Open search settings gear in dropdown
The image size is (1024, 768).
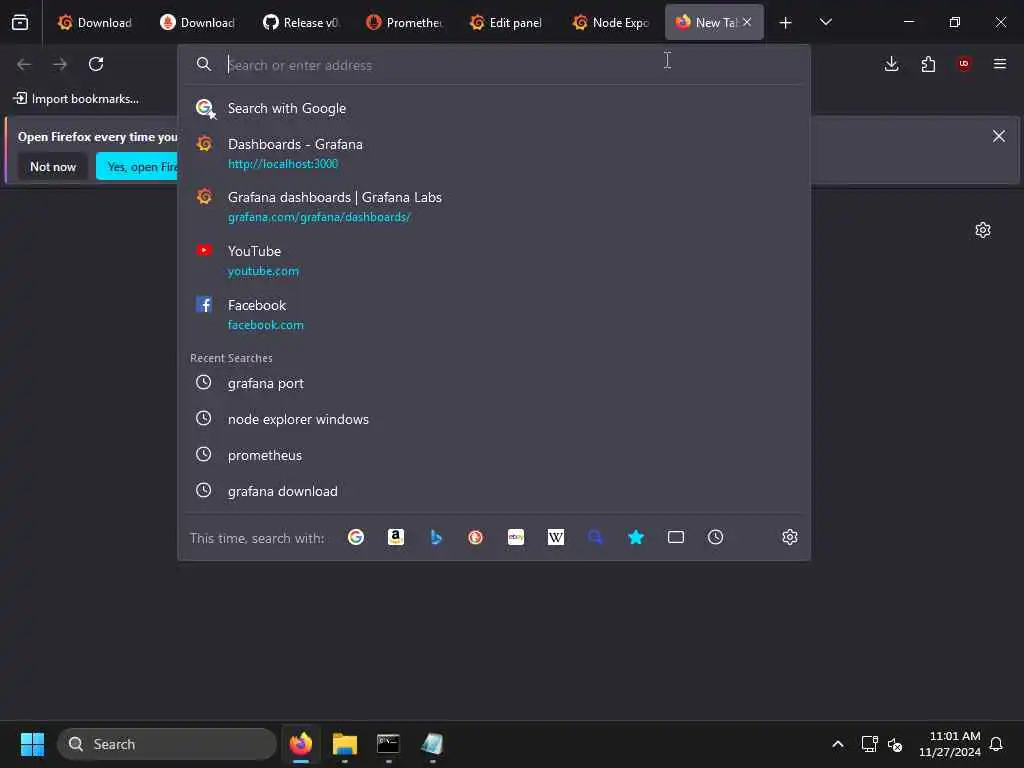point(790,537)
